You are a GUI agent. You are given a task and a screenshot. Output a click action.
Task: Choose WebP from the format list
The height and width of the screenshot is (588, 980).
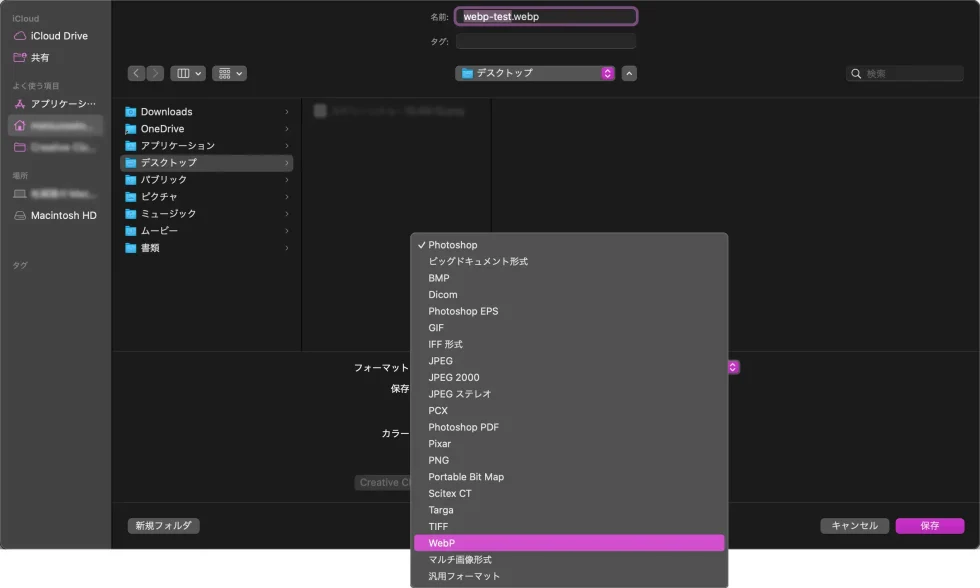(x=442, y=543)
